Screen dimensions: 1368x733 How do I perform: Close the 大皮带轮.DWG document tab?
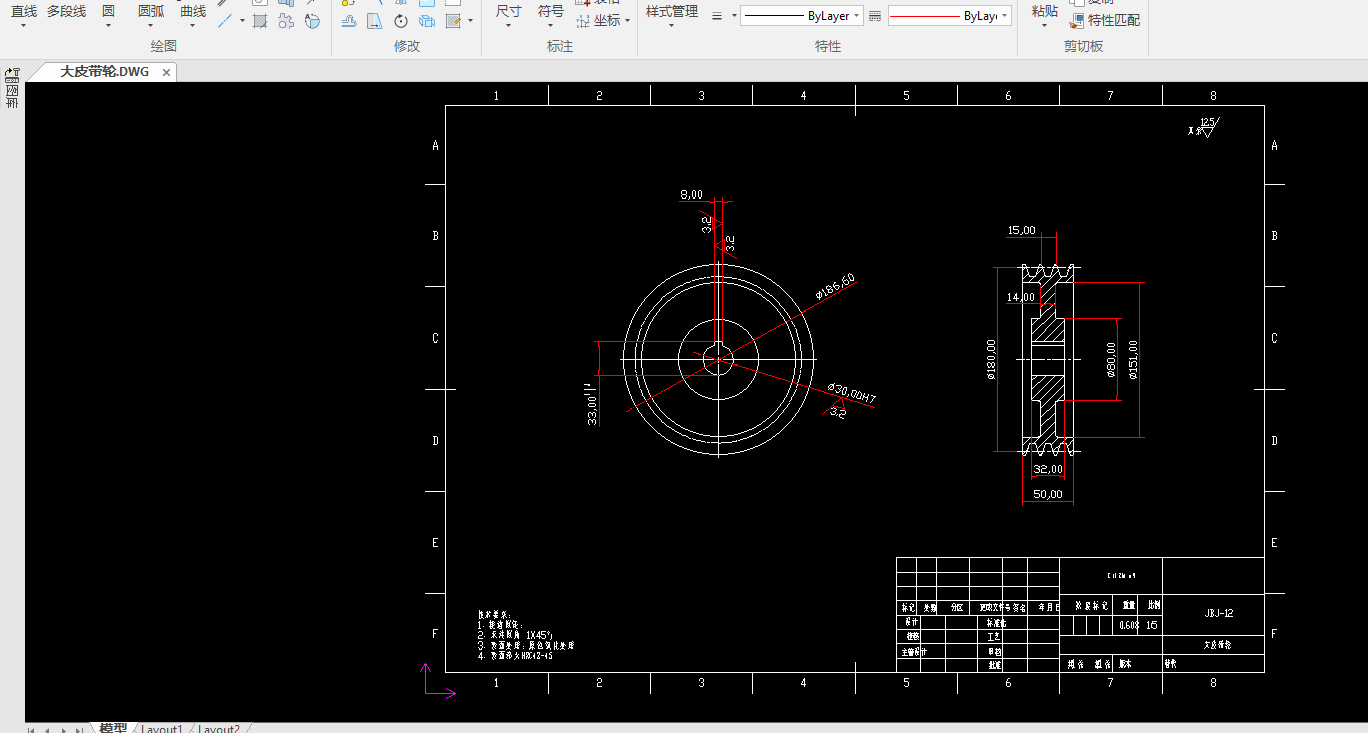click(x=167, y=72)
